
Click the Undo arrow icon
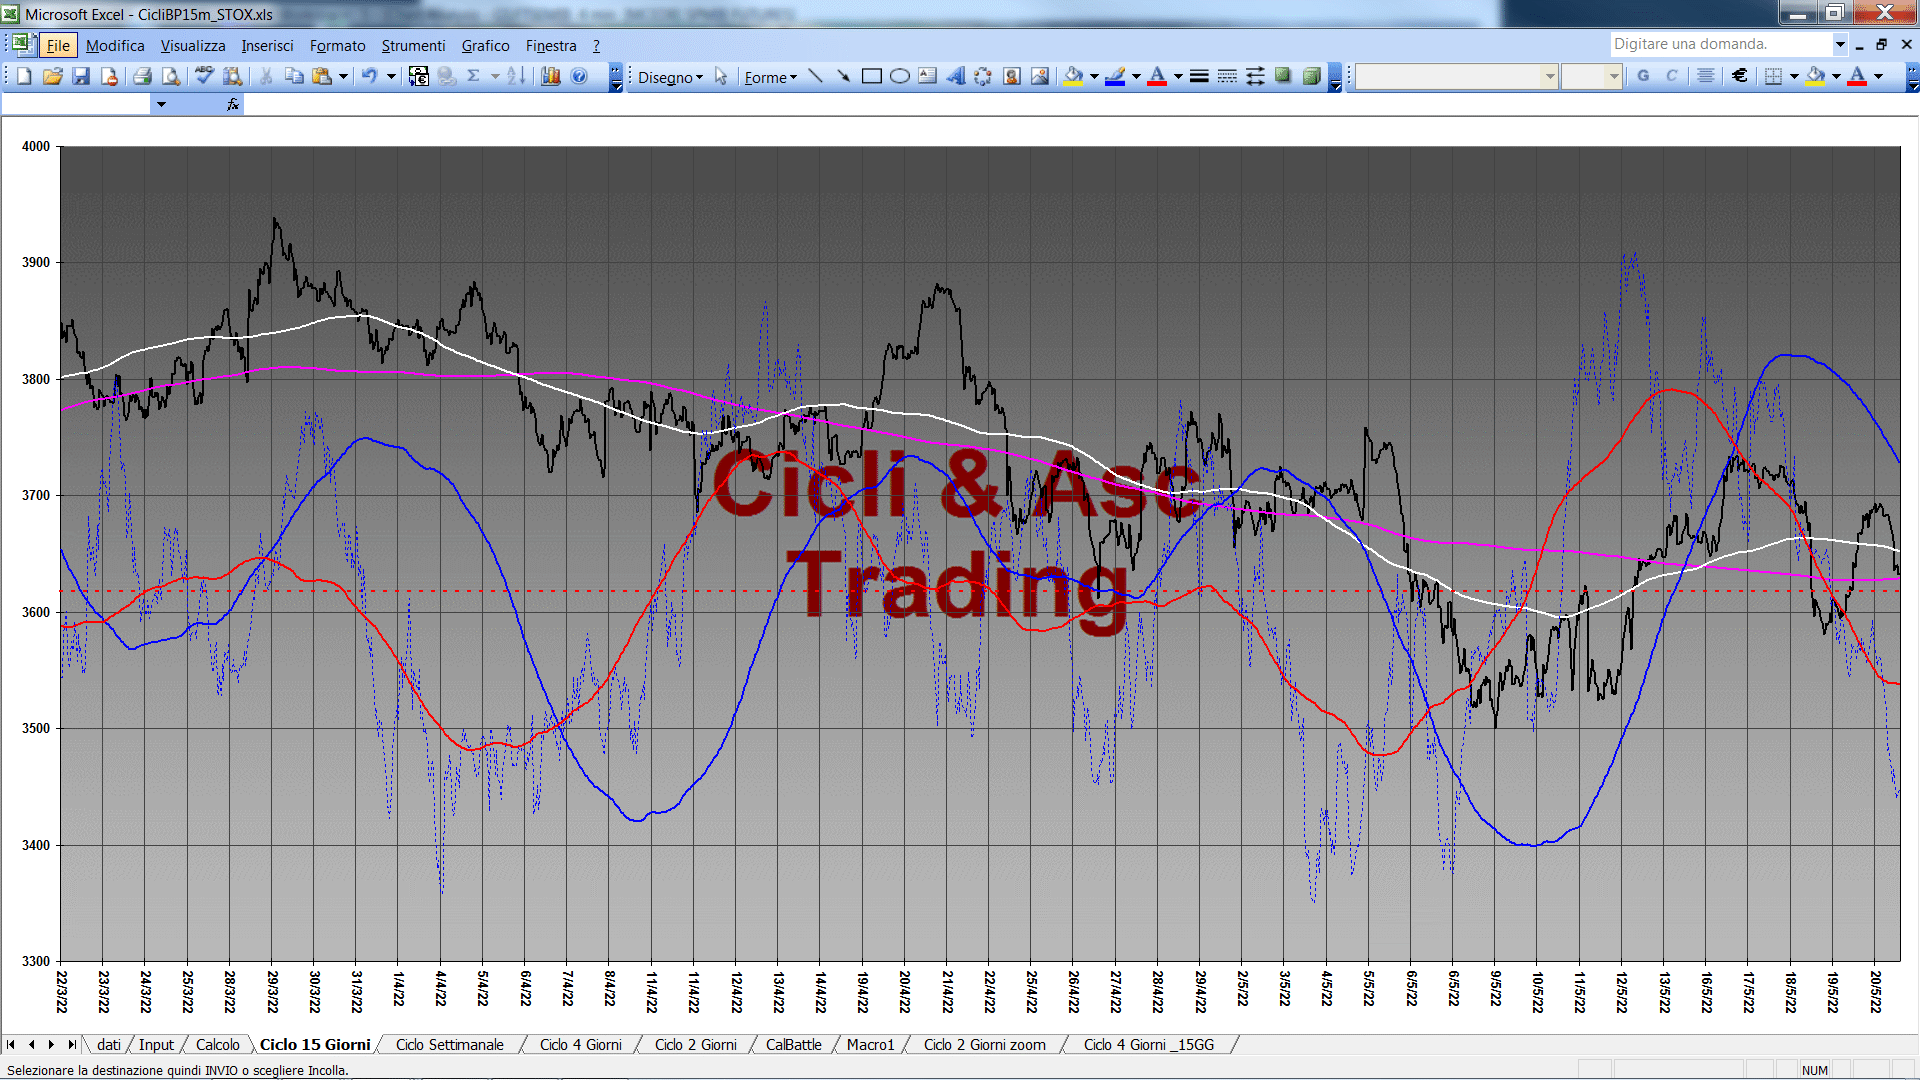pos(370,76)
